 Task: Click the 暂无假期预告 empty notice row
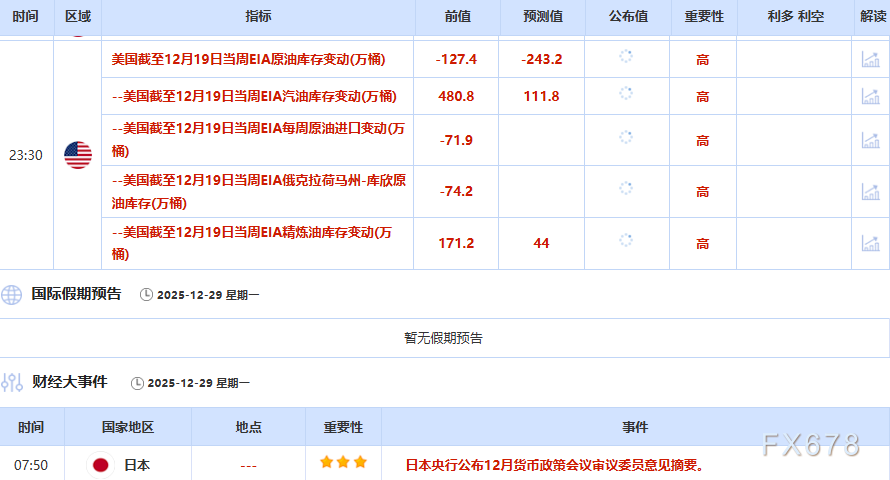(444, 338)
